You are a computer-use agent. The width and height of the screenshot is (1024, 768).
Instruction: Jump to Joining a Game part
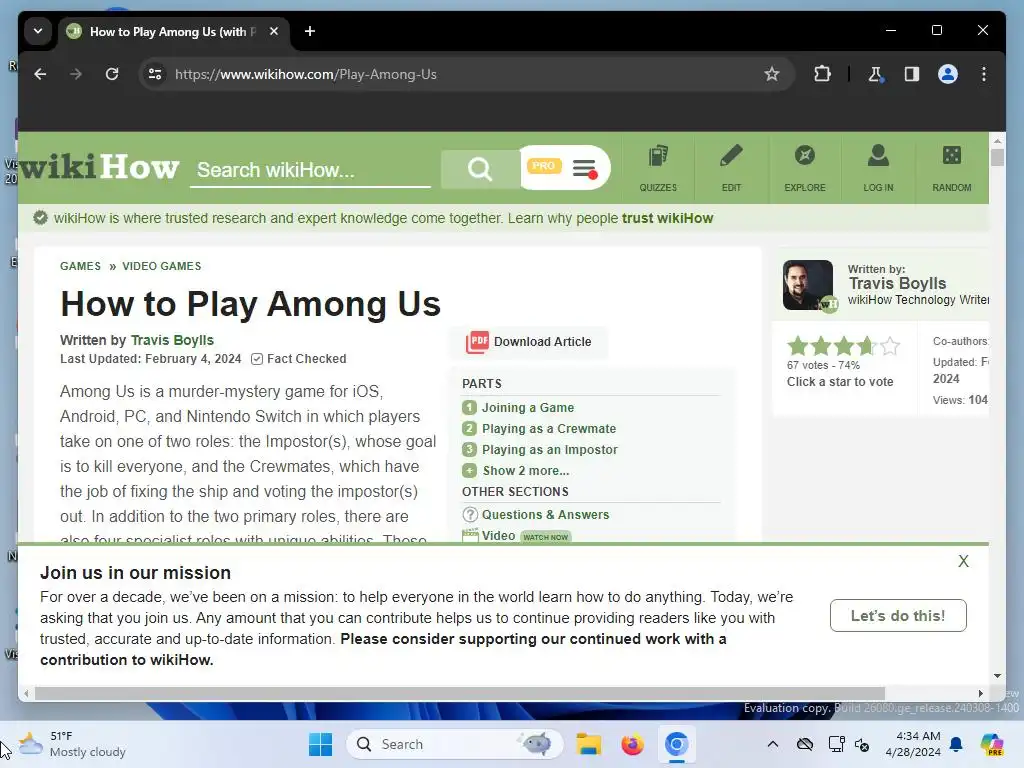pyautogui.click(x=528, y=408)
